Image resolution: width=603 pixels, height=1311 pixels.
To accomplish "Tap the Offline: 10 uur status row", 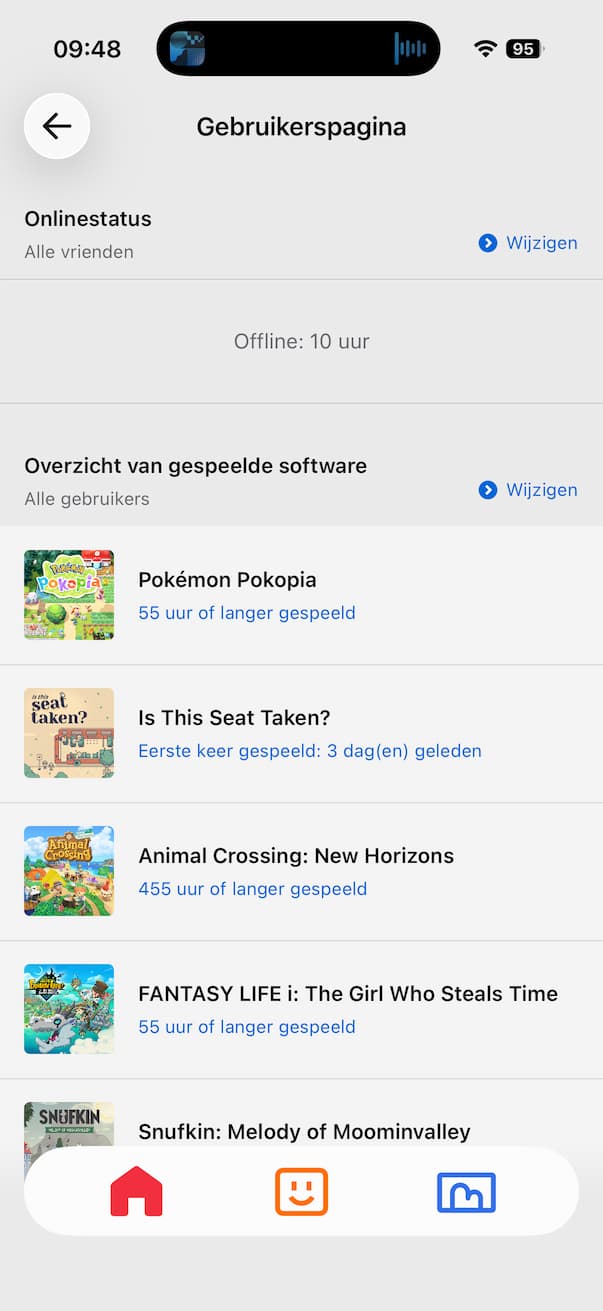I will [301, 341].
